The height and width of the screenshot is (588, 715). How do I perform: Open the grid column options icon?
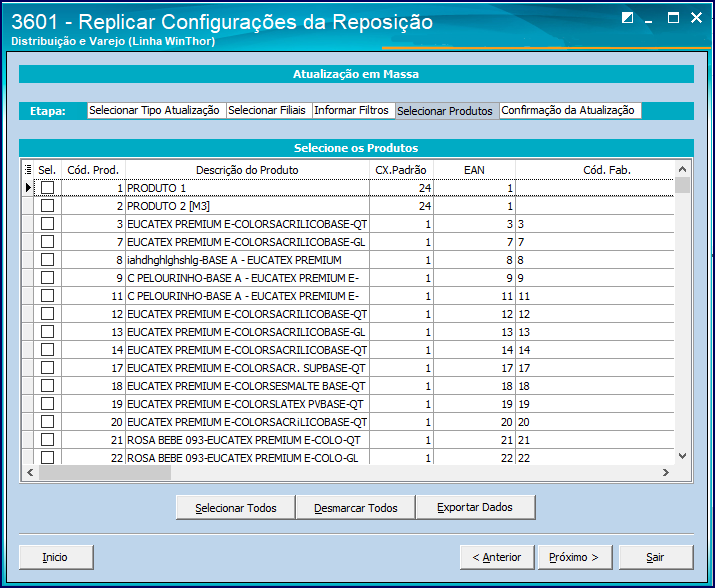[28, 170]
